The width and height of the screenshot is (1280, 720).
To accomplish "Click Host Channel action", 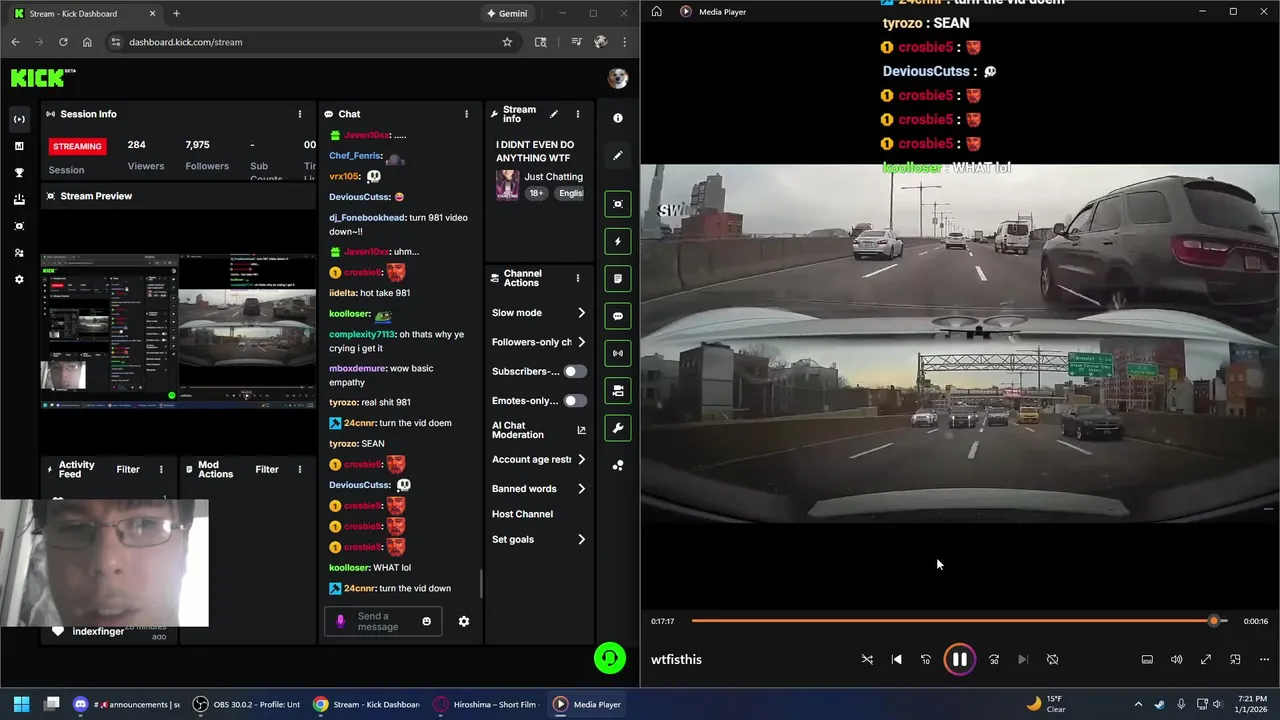I will coord(522,514).
